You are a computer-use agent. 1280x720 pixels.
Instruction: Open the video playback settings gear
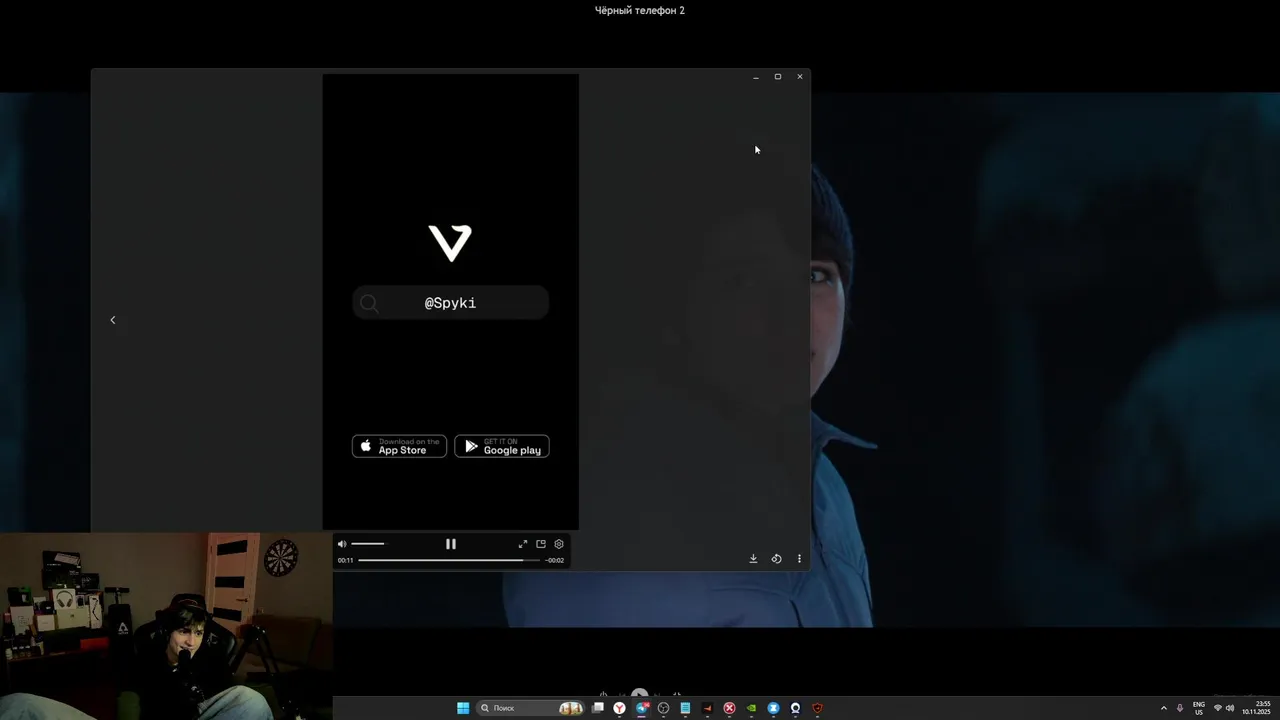[559, 544]
